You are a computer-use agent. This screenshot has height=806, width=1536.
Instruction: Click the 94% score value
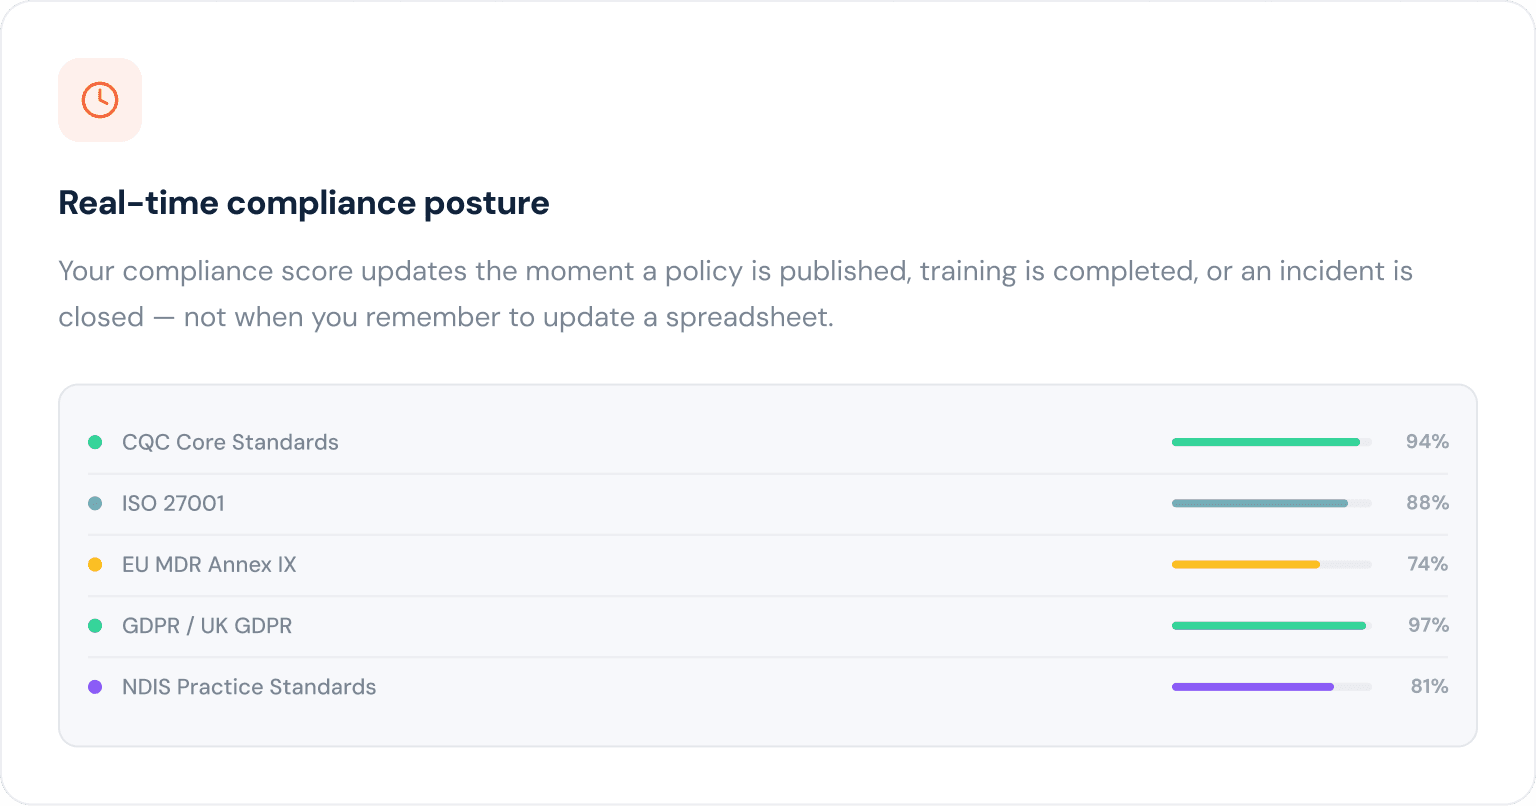1427,442
